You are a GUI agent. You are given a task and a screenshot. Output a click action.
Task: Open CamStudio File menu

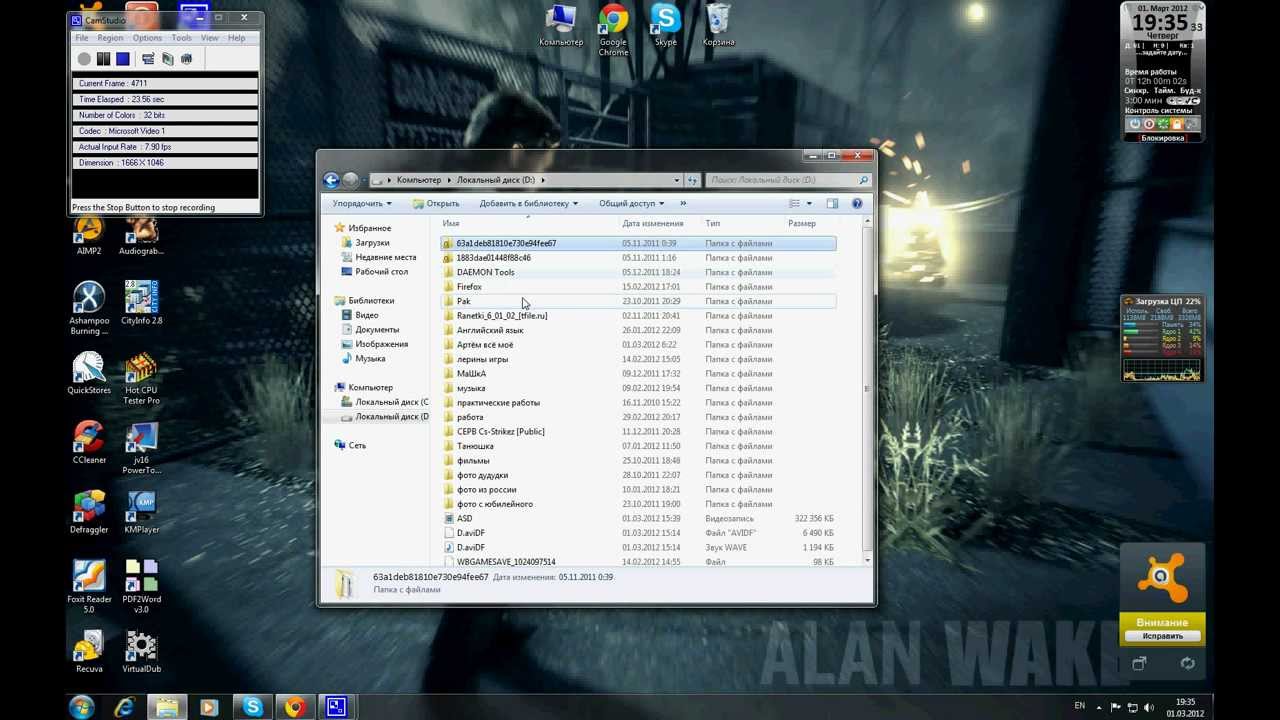(82, 38)
